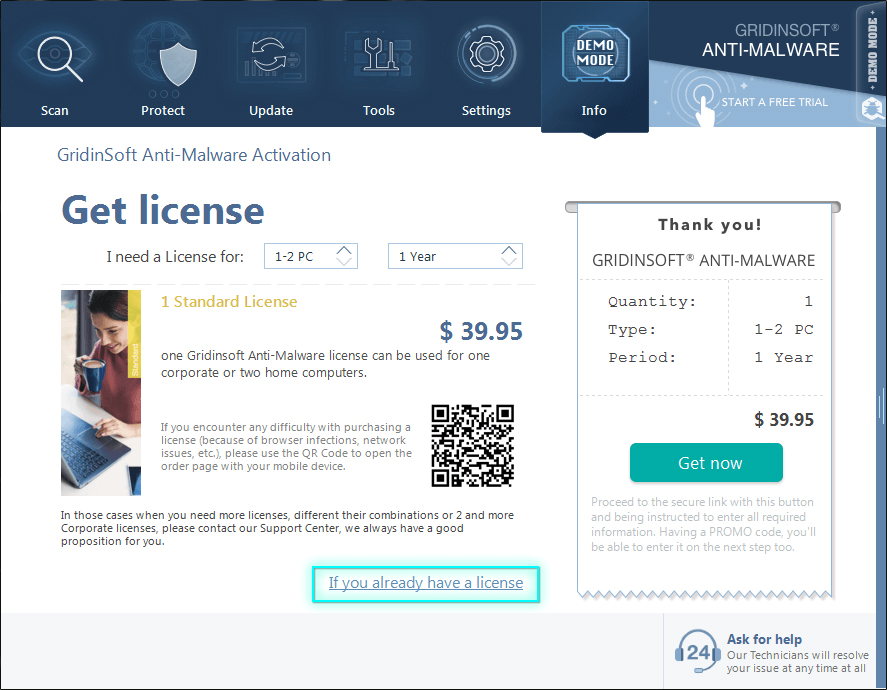Screen dimensions: 887x690
Task: Click the Standard license product thumbnail
Action: pyautogui.click(x=101, y=392)
